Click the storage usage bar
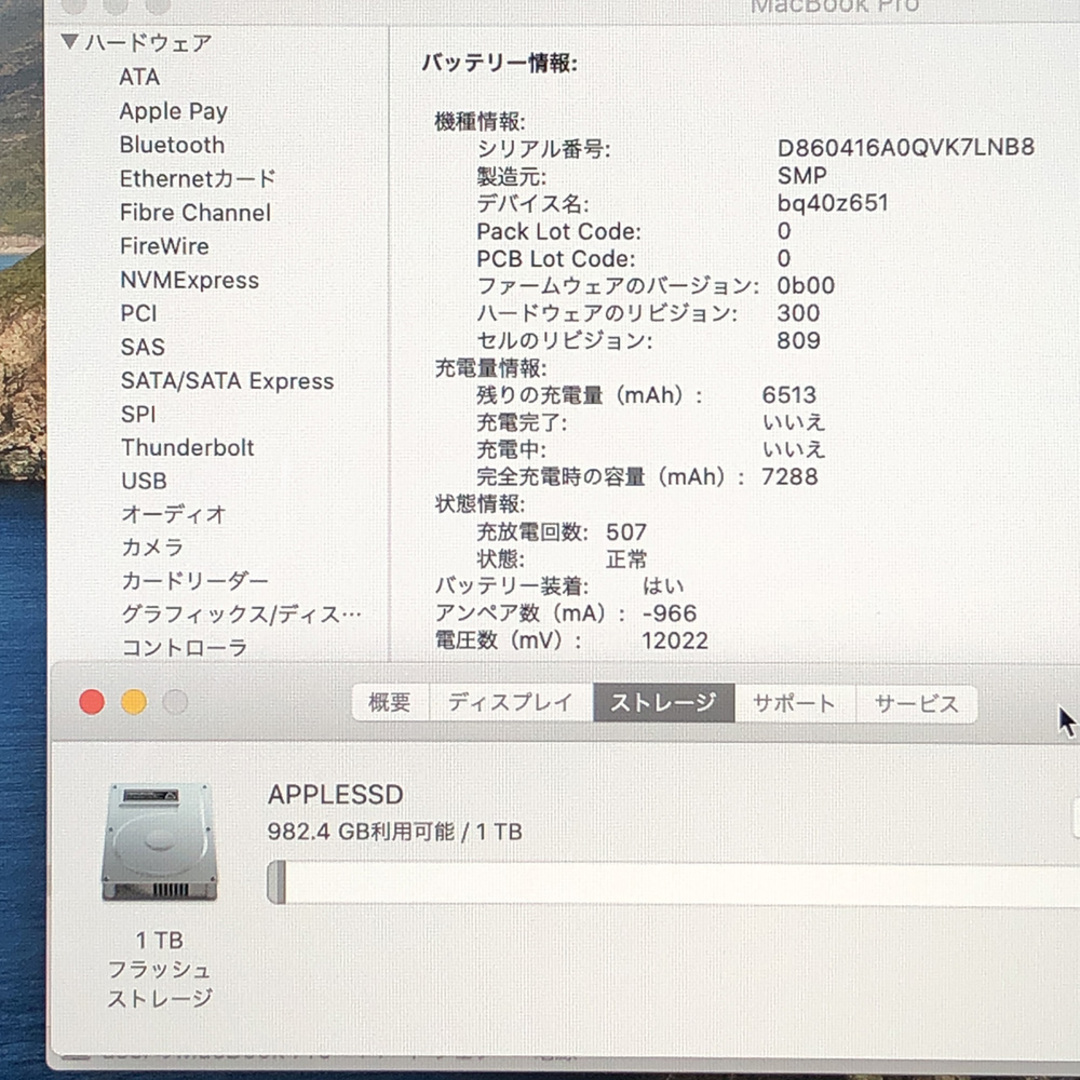The image size is (1080, 1080). point(673,883)
